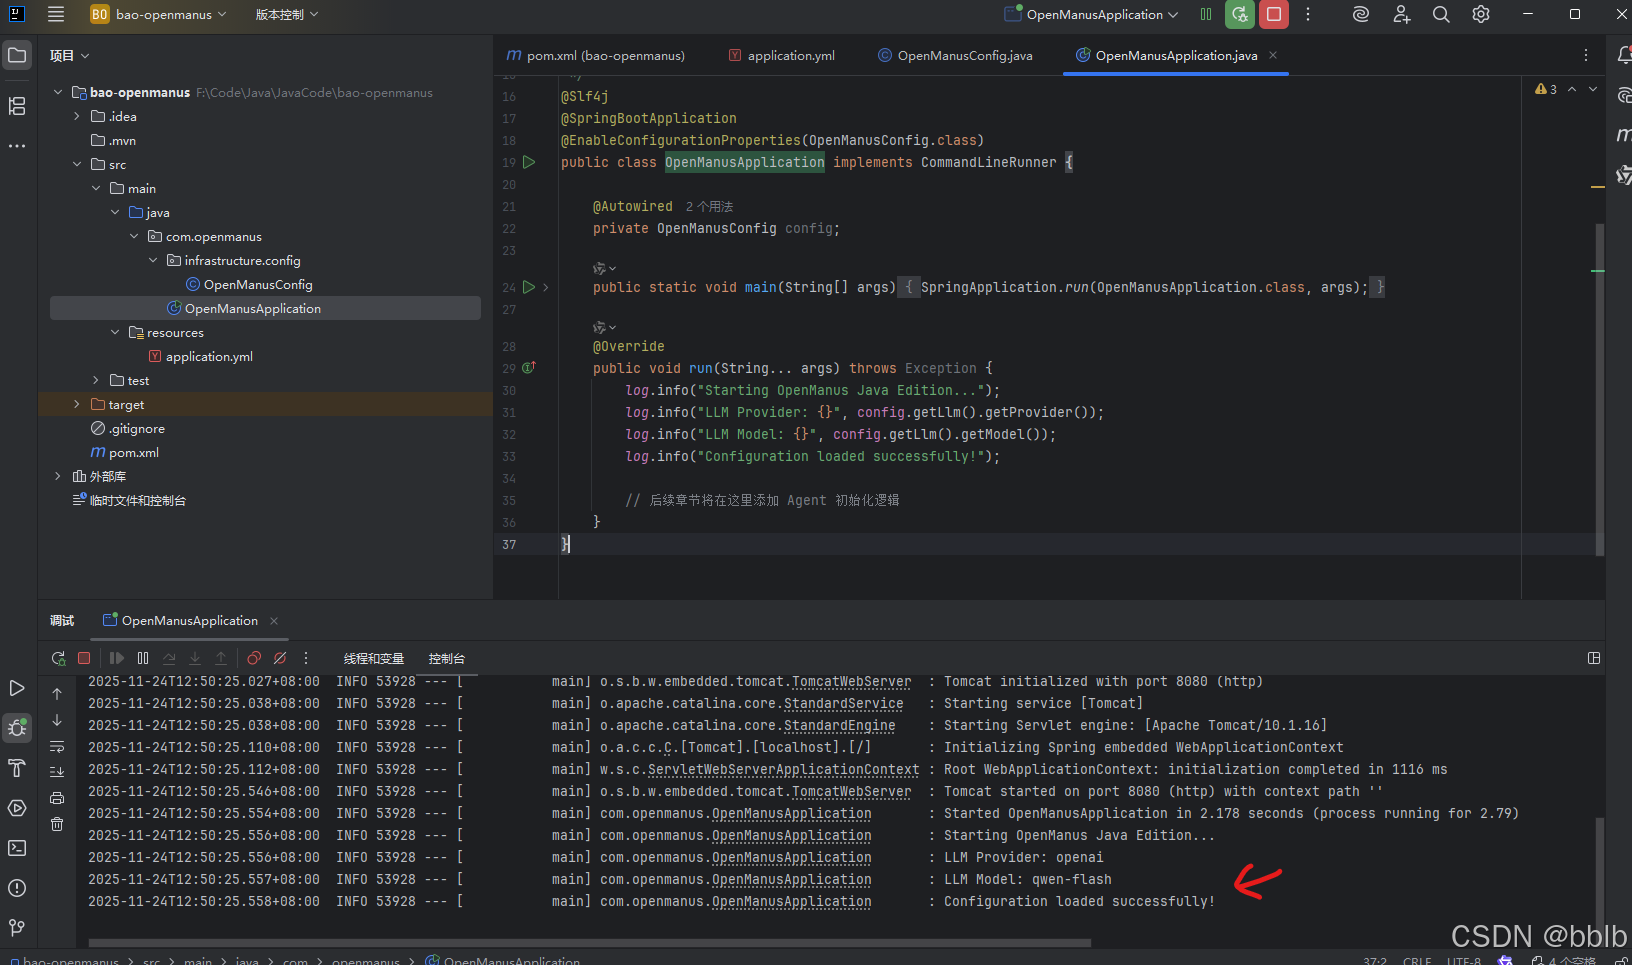Switch to application.yml editor tab
This screenshot has height=965, width=1632.
[x=782, y=56]
